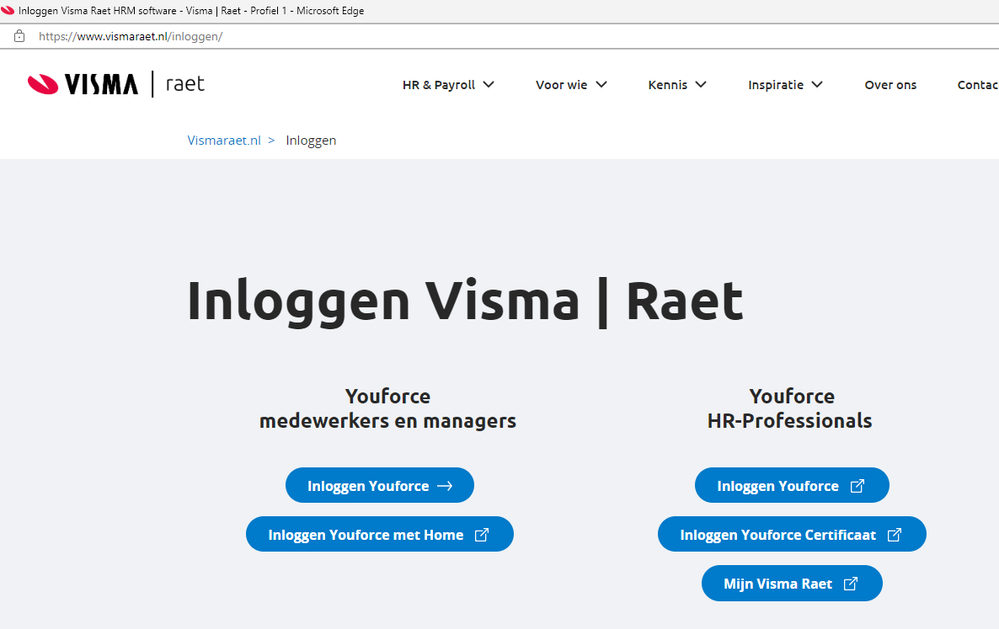Click external-link icon on HR-Professionals Inloggen Youforce

click(858, 486)
